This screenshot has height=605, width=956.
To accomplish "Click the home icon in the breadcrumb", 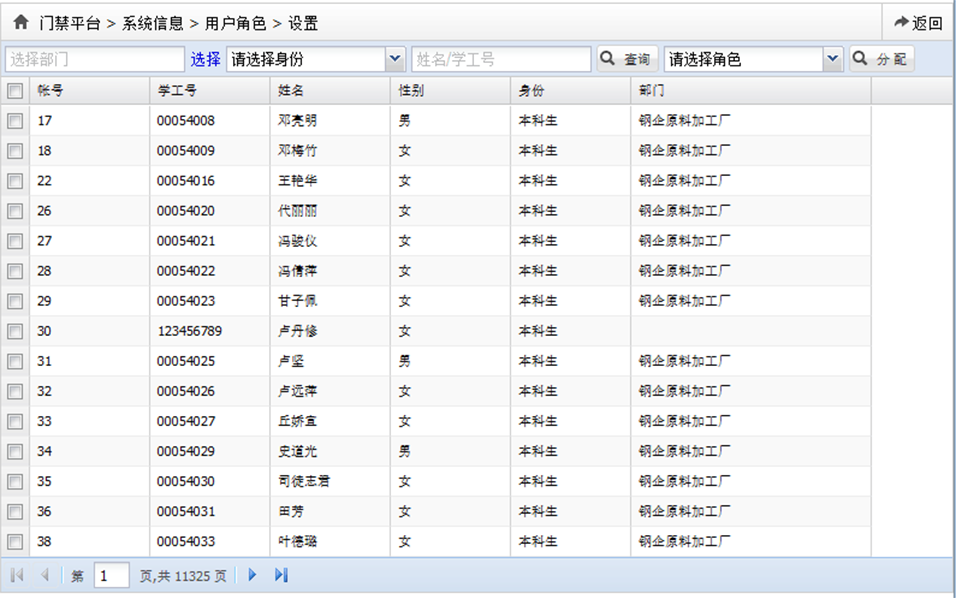I will click(20, 22).
